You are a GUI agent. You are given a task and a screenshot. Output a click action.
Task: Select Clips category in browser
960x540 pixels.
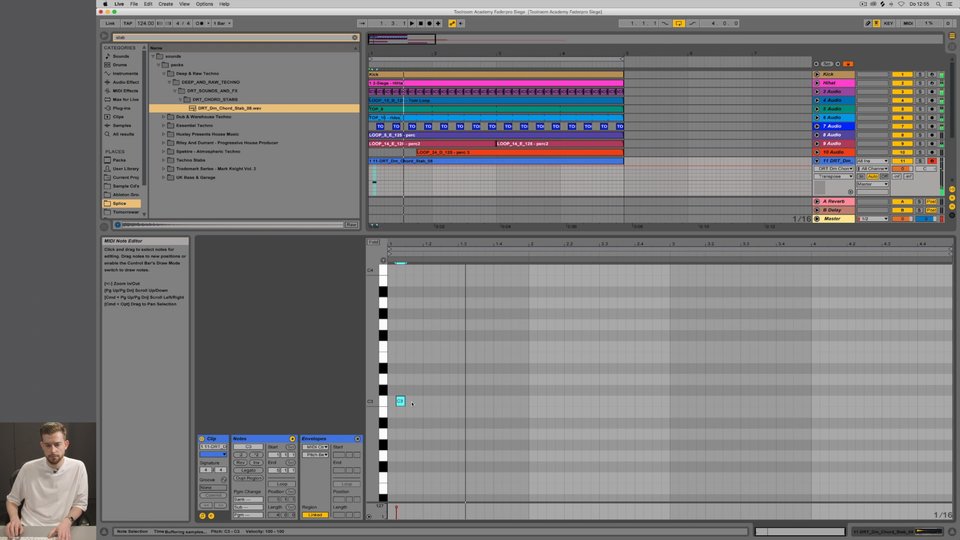click(x=118, y=116)
